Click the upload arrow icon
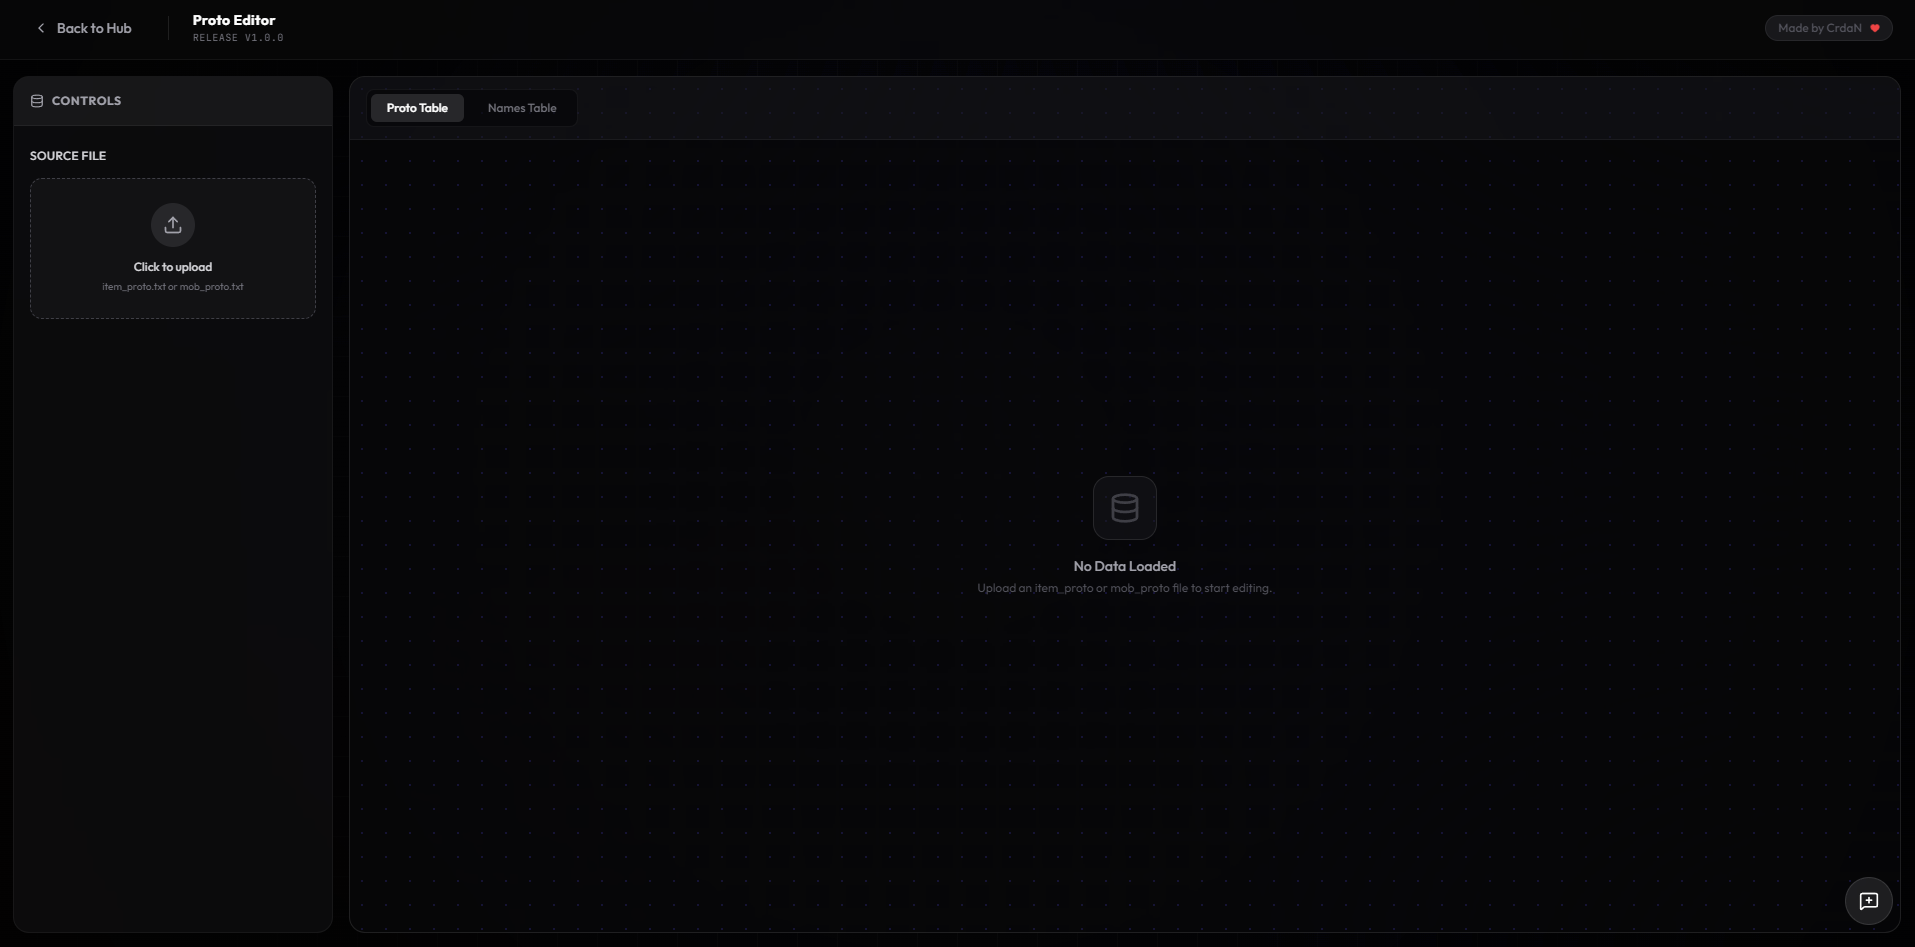Image resolution: width=1915 pixels, height=947 pixels. click(173, 225)
